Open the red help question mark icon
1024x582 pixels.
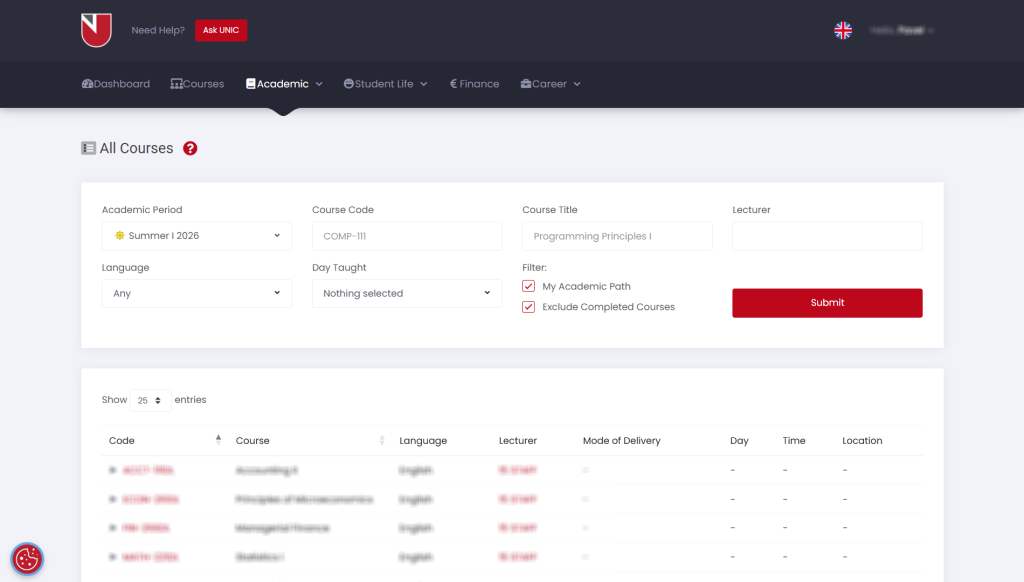190,148
